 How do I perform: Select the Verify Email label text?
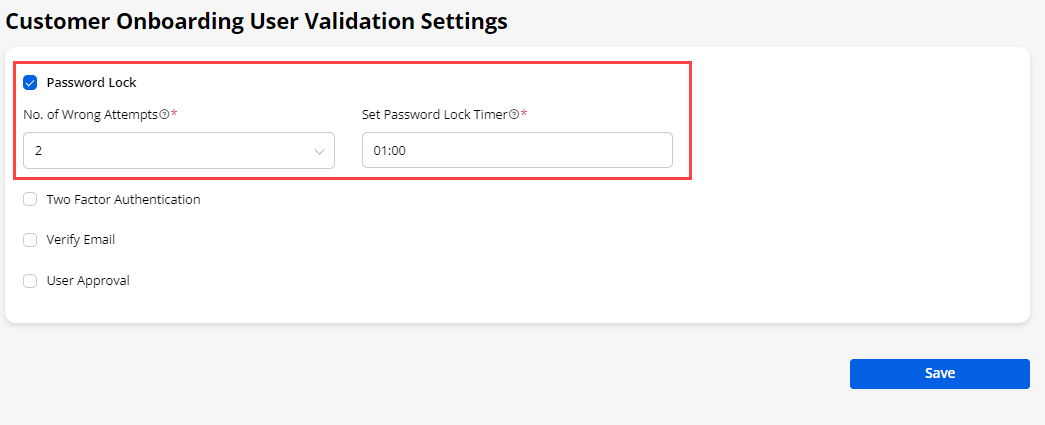click(x=81, y=240)
